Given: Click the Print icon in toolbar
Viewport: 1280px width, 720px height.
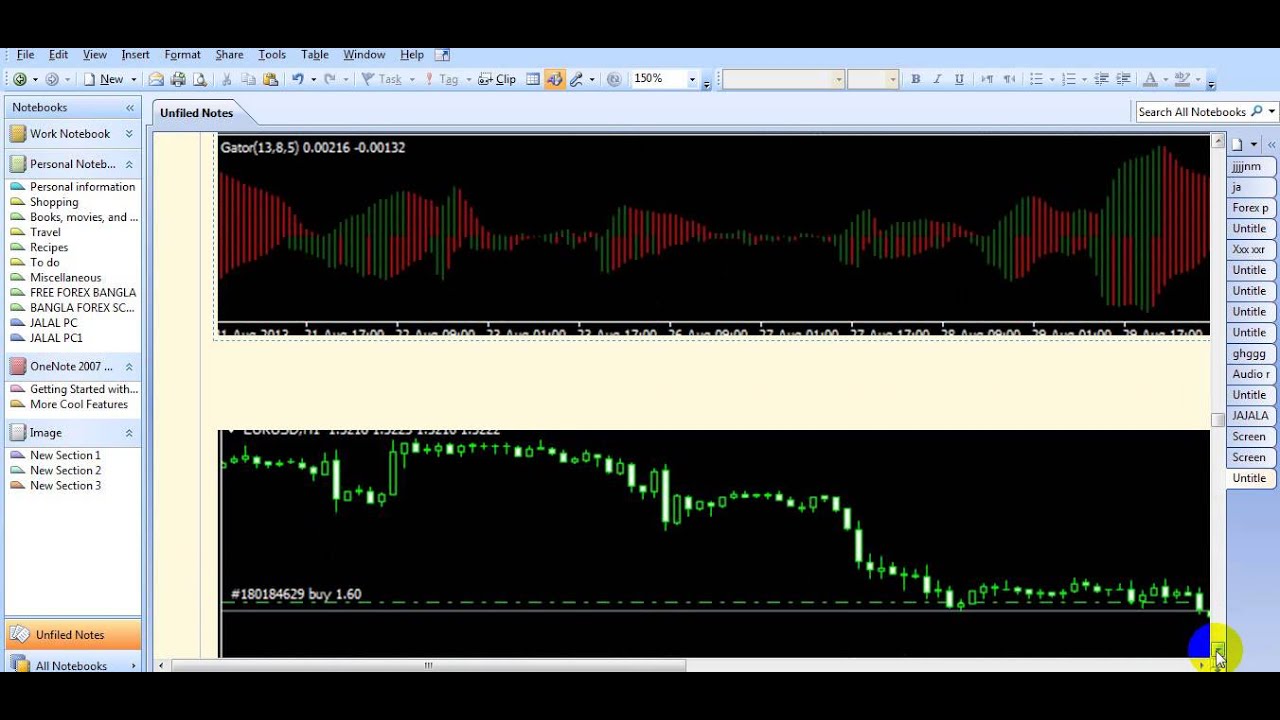Looking at the screenshot, I should pos(178,79).
